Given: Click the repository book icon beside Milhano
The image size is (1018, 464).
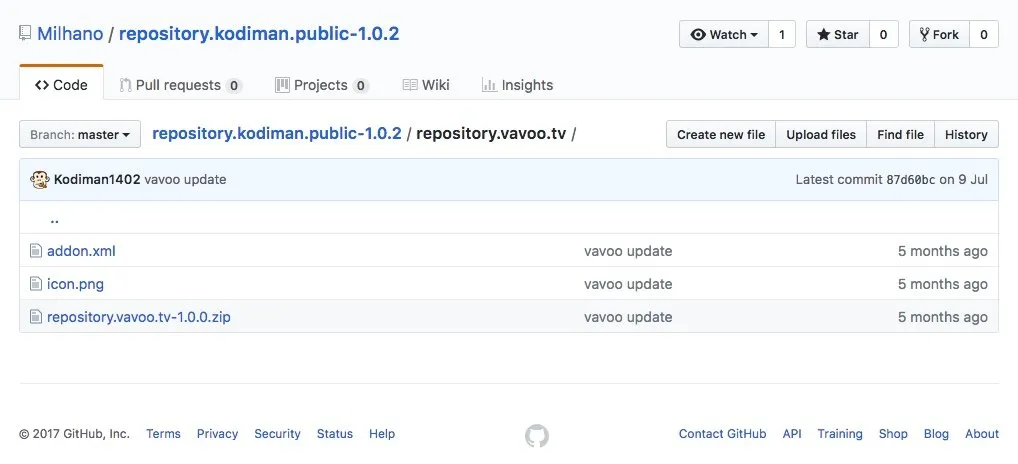Looking at the screenshot, I should coord(25,34).
